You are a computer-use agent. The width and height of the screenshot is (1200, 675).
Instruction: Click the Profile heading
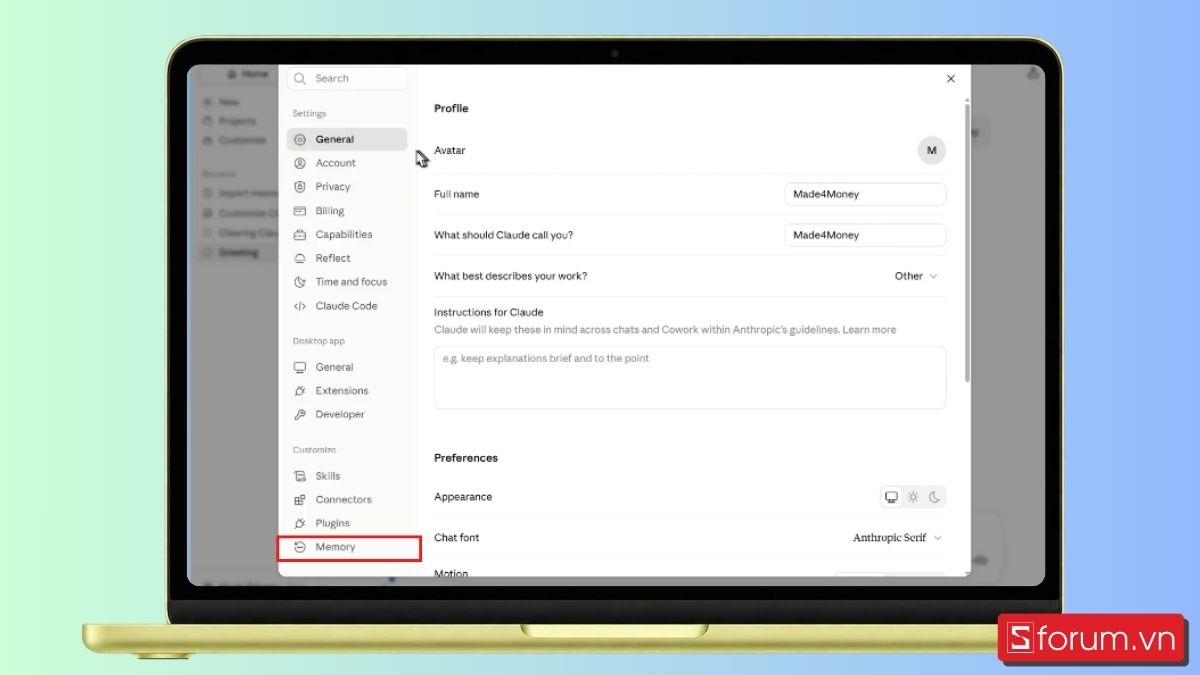pos(451,108)
